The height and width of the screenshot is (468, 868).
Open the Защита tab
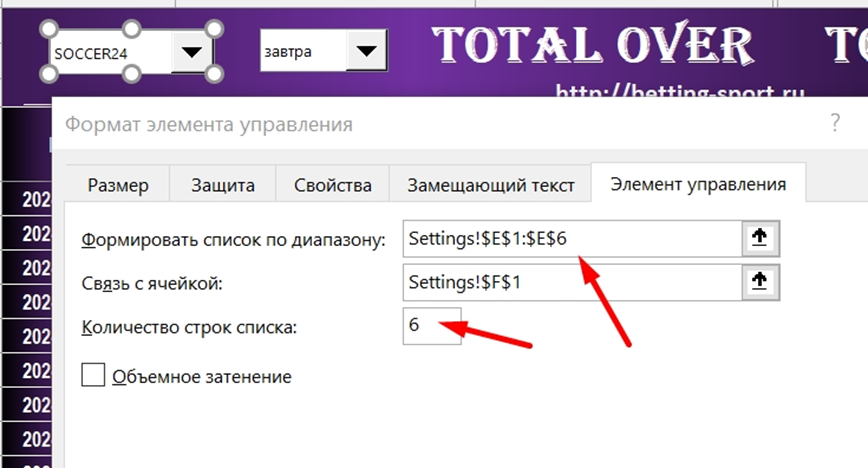pos(224,185)
